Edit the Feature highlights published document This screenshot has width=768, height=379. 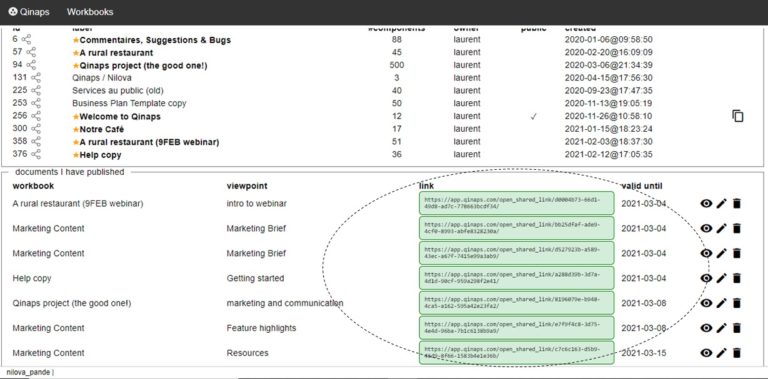click(x=721, y=328)
